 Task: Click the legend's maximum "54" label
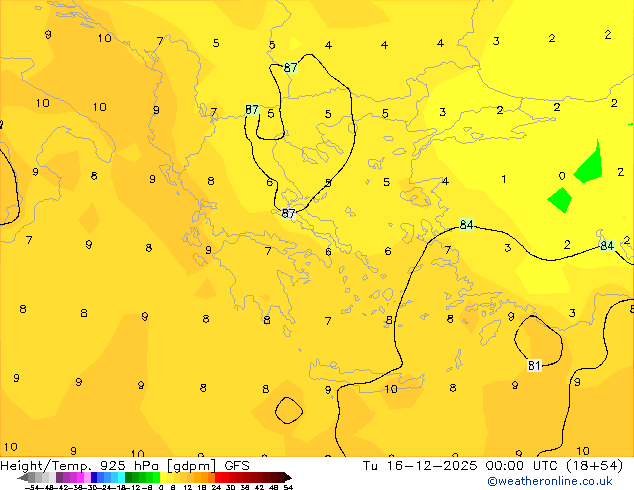288,487
